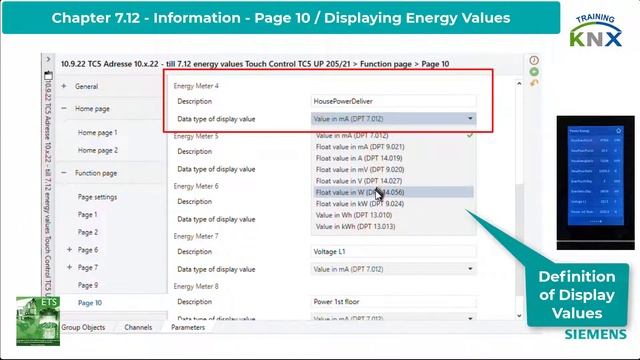
Task: Switch to the Parameters tab
Action: [188, 327]
